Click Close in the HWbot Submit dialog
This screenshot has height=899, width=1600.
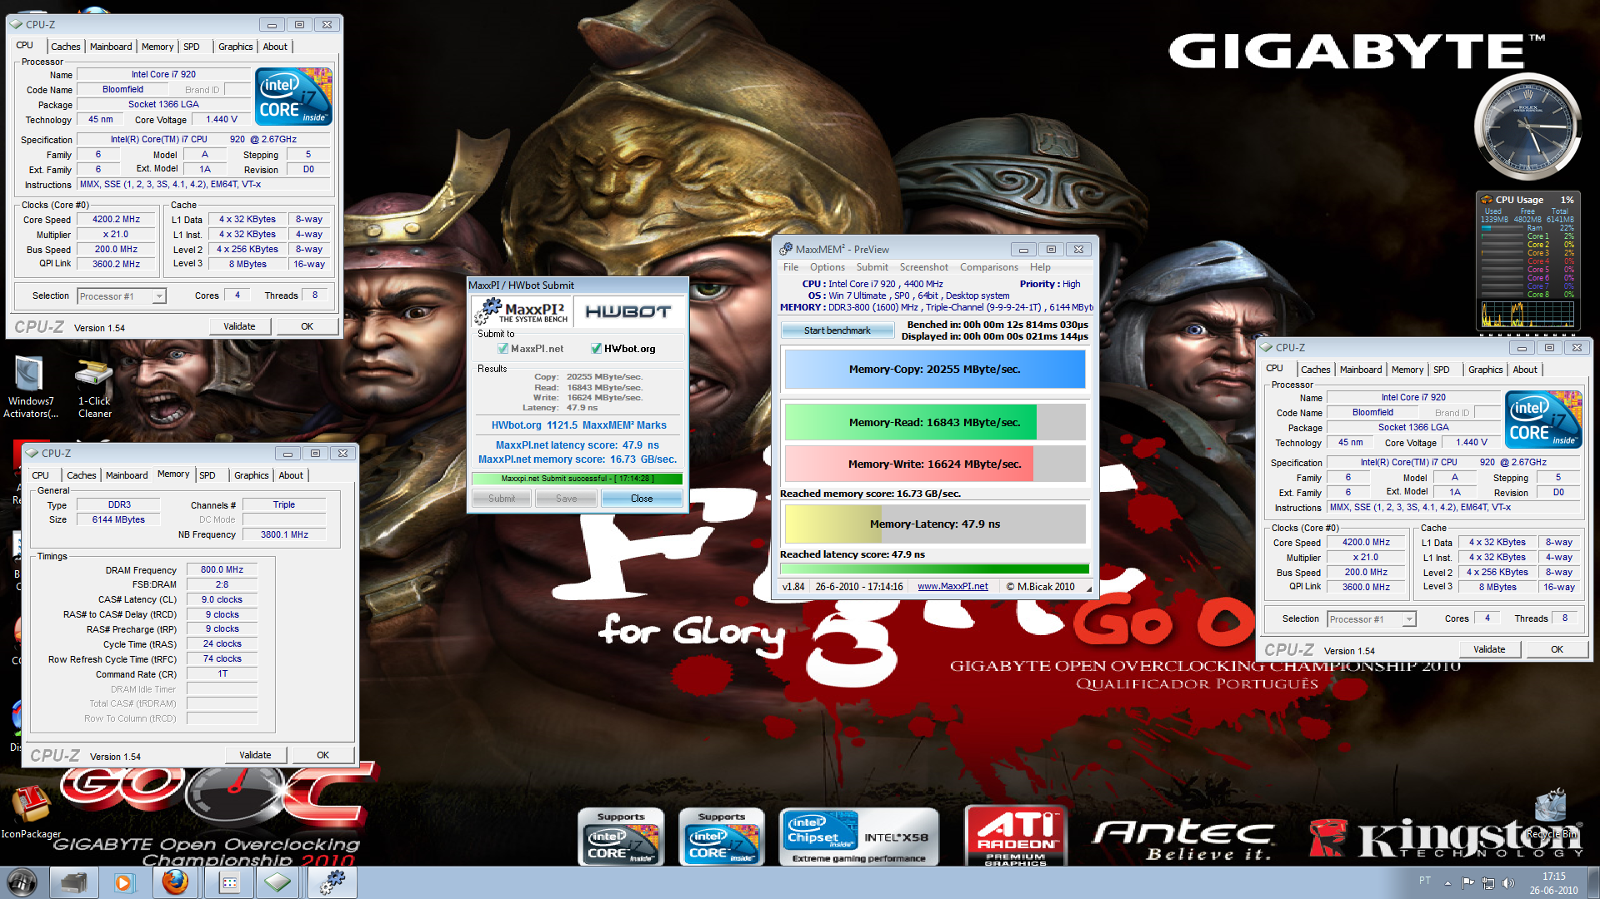coord(642,499)
